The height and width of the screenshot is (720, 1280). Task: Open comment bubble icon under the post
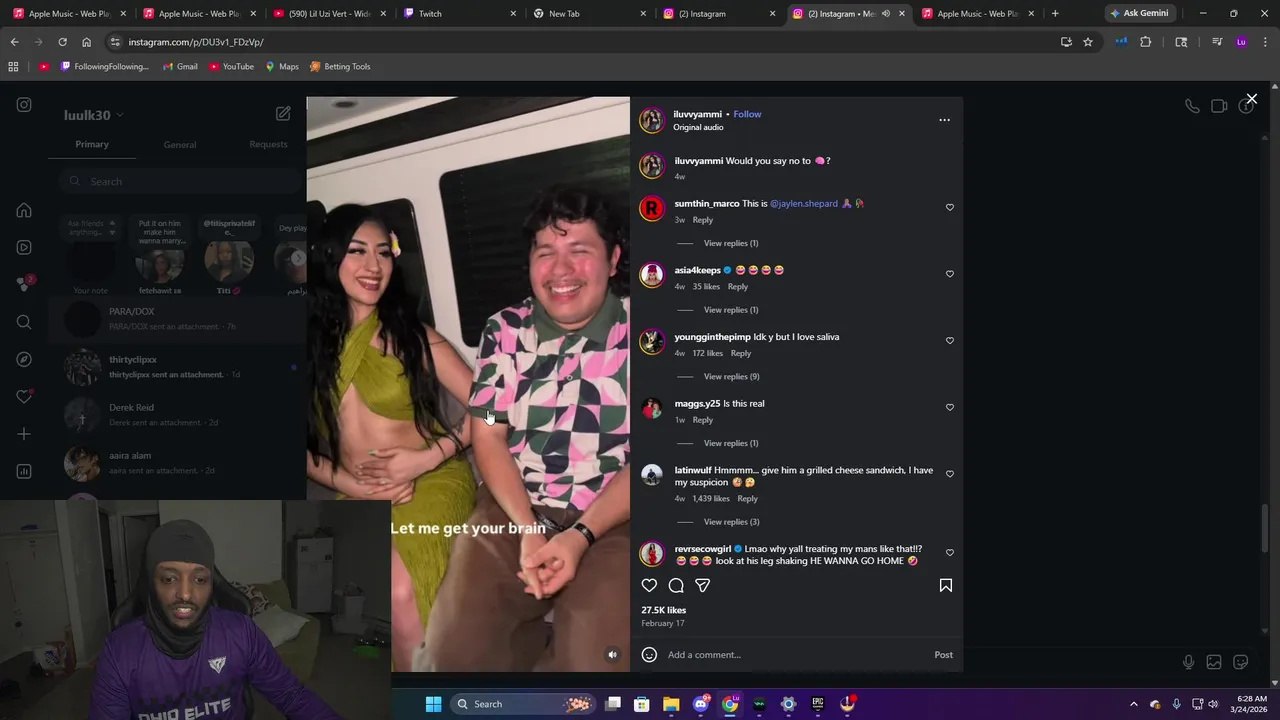[x=676, y=586]
